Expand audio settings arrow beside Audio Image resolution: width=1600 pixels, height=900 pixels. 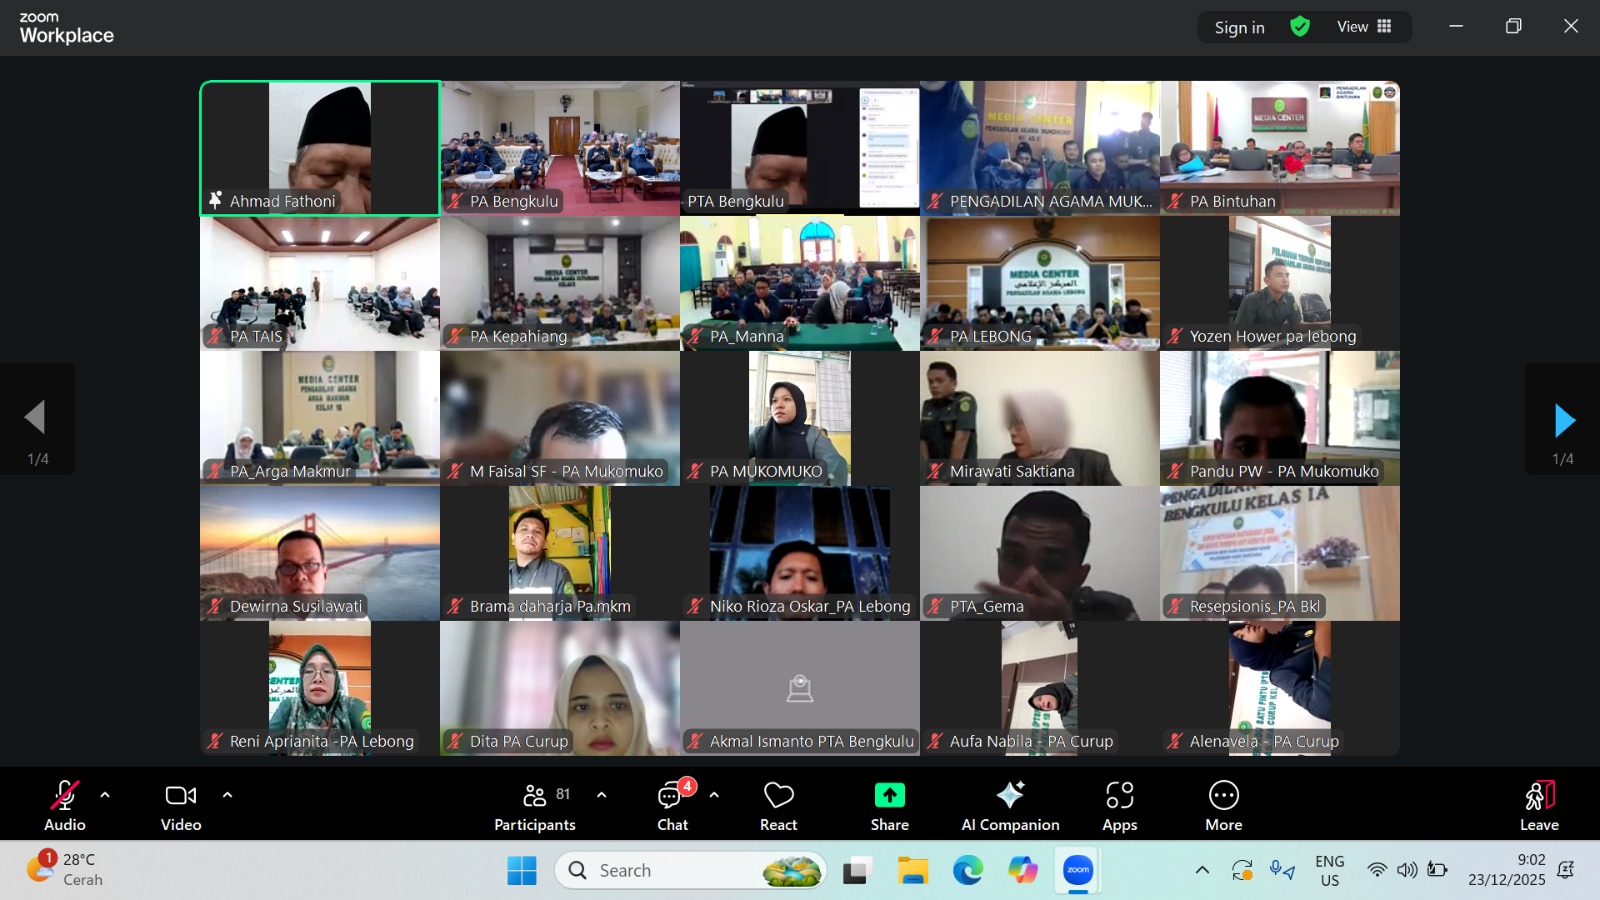(105, 795)
